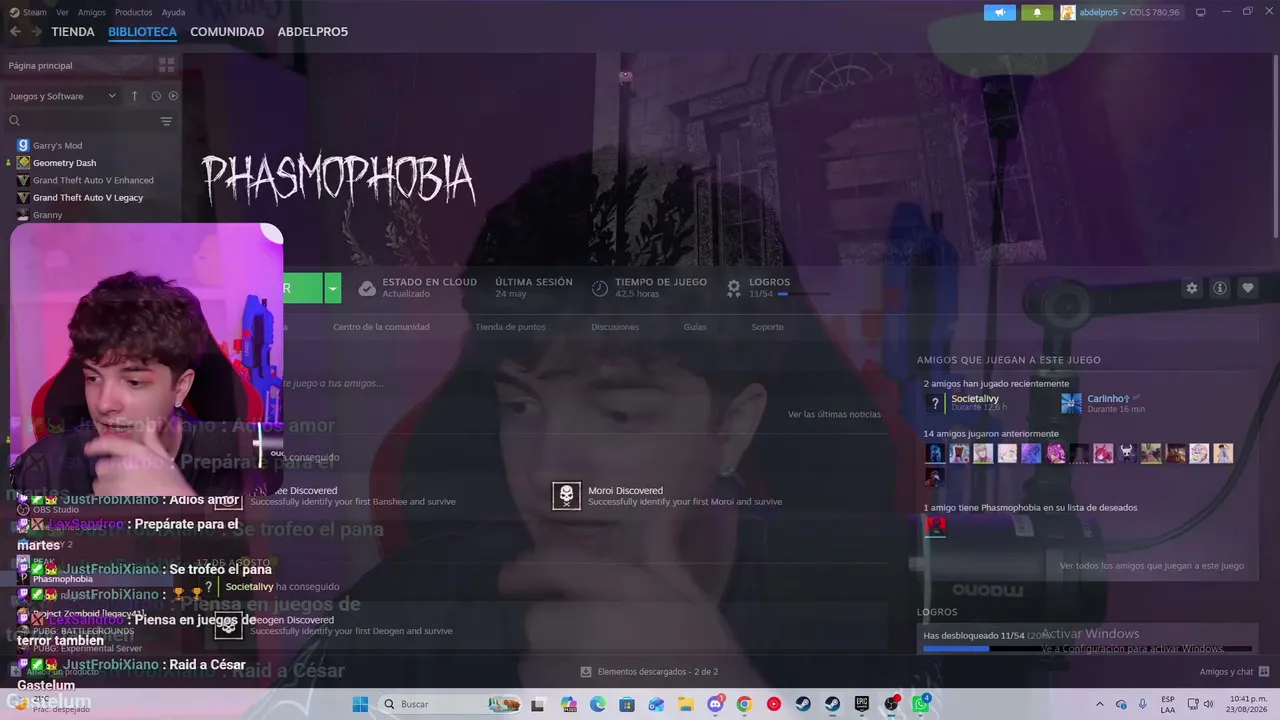Select Grand Theft Auto V Legacy in library

(x=88, y=198)
